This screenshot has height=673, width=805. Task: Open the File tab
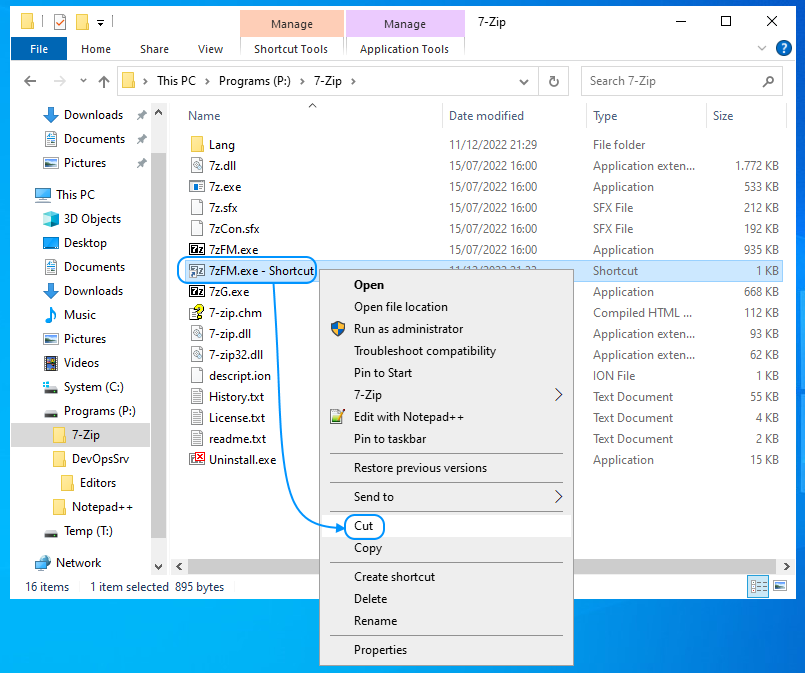[39, 49]
